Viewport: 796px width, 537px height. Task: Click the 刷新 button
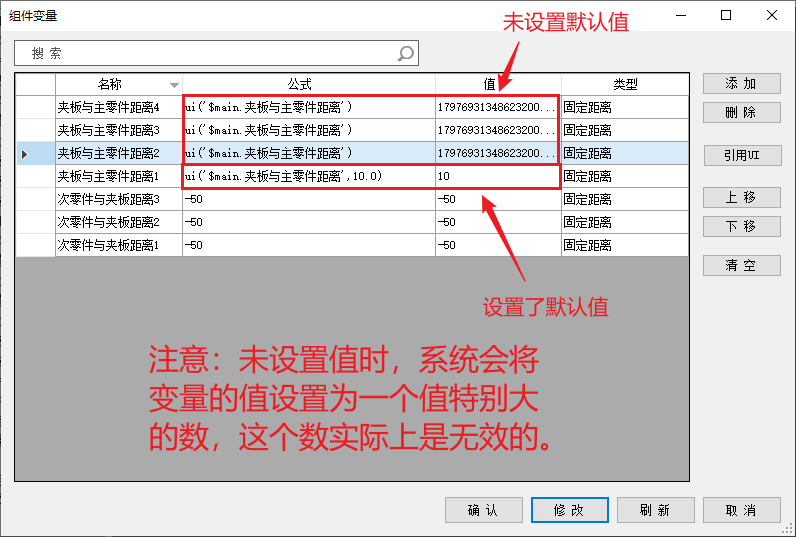coord(655,510)
